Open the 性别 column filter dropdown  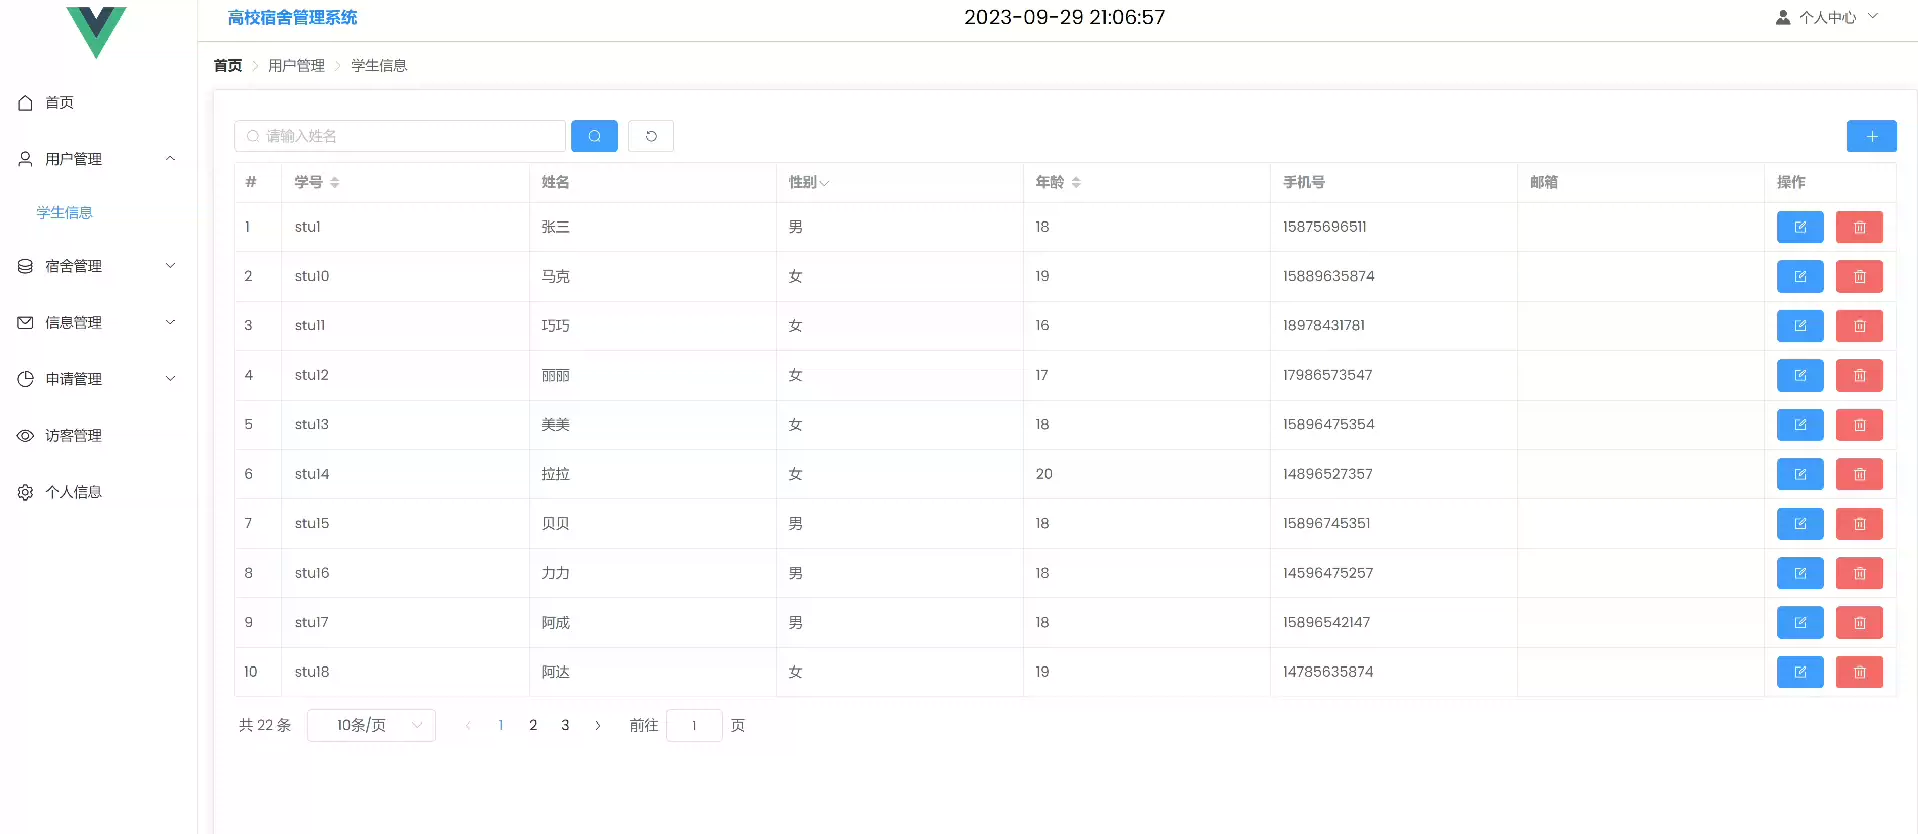click(x=824, y=183)
